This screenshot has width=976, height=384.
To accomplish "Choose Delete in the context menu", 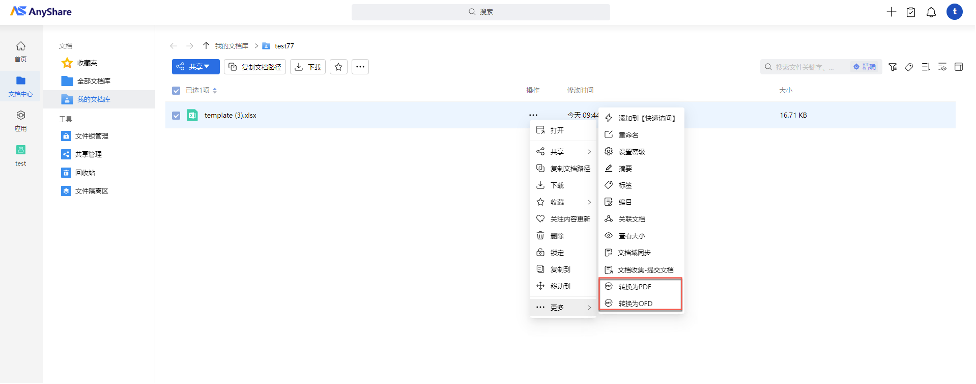I will 563,236.
